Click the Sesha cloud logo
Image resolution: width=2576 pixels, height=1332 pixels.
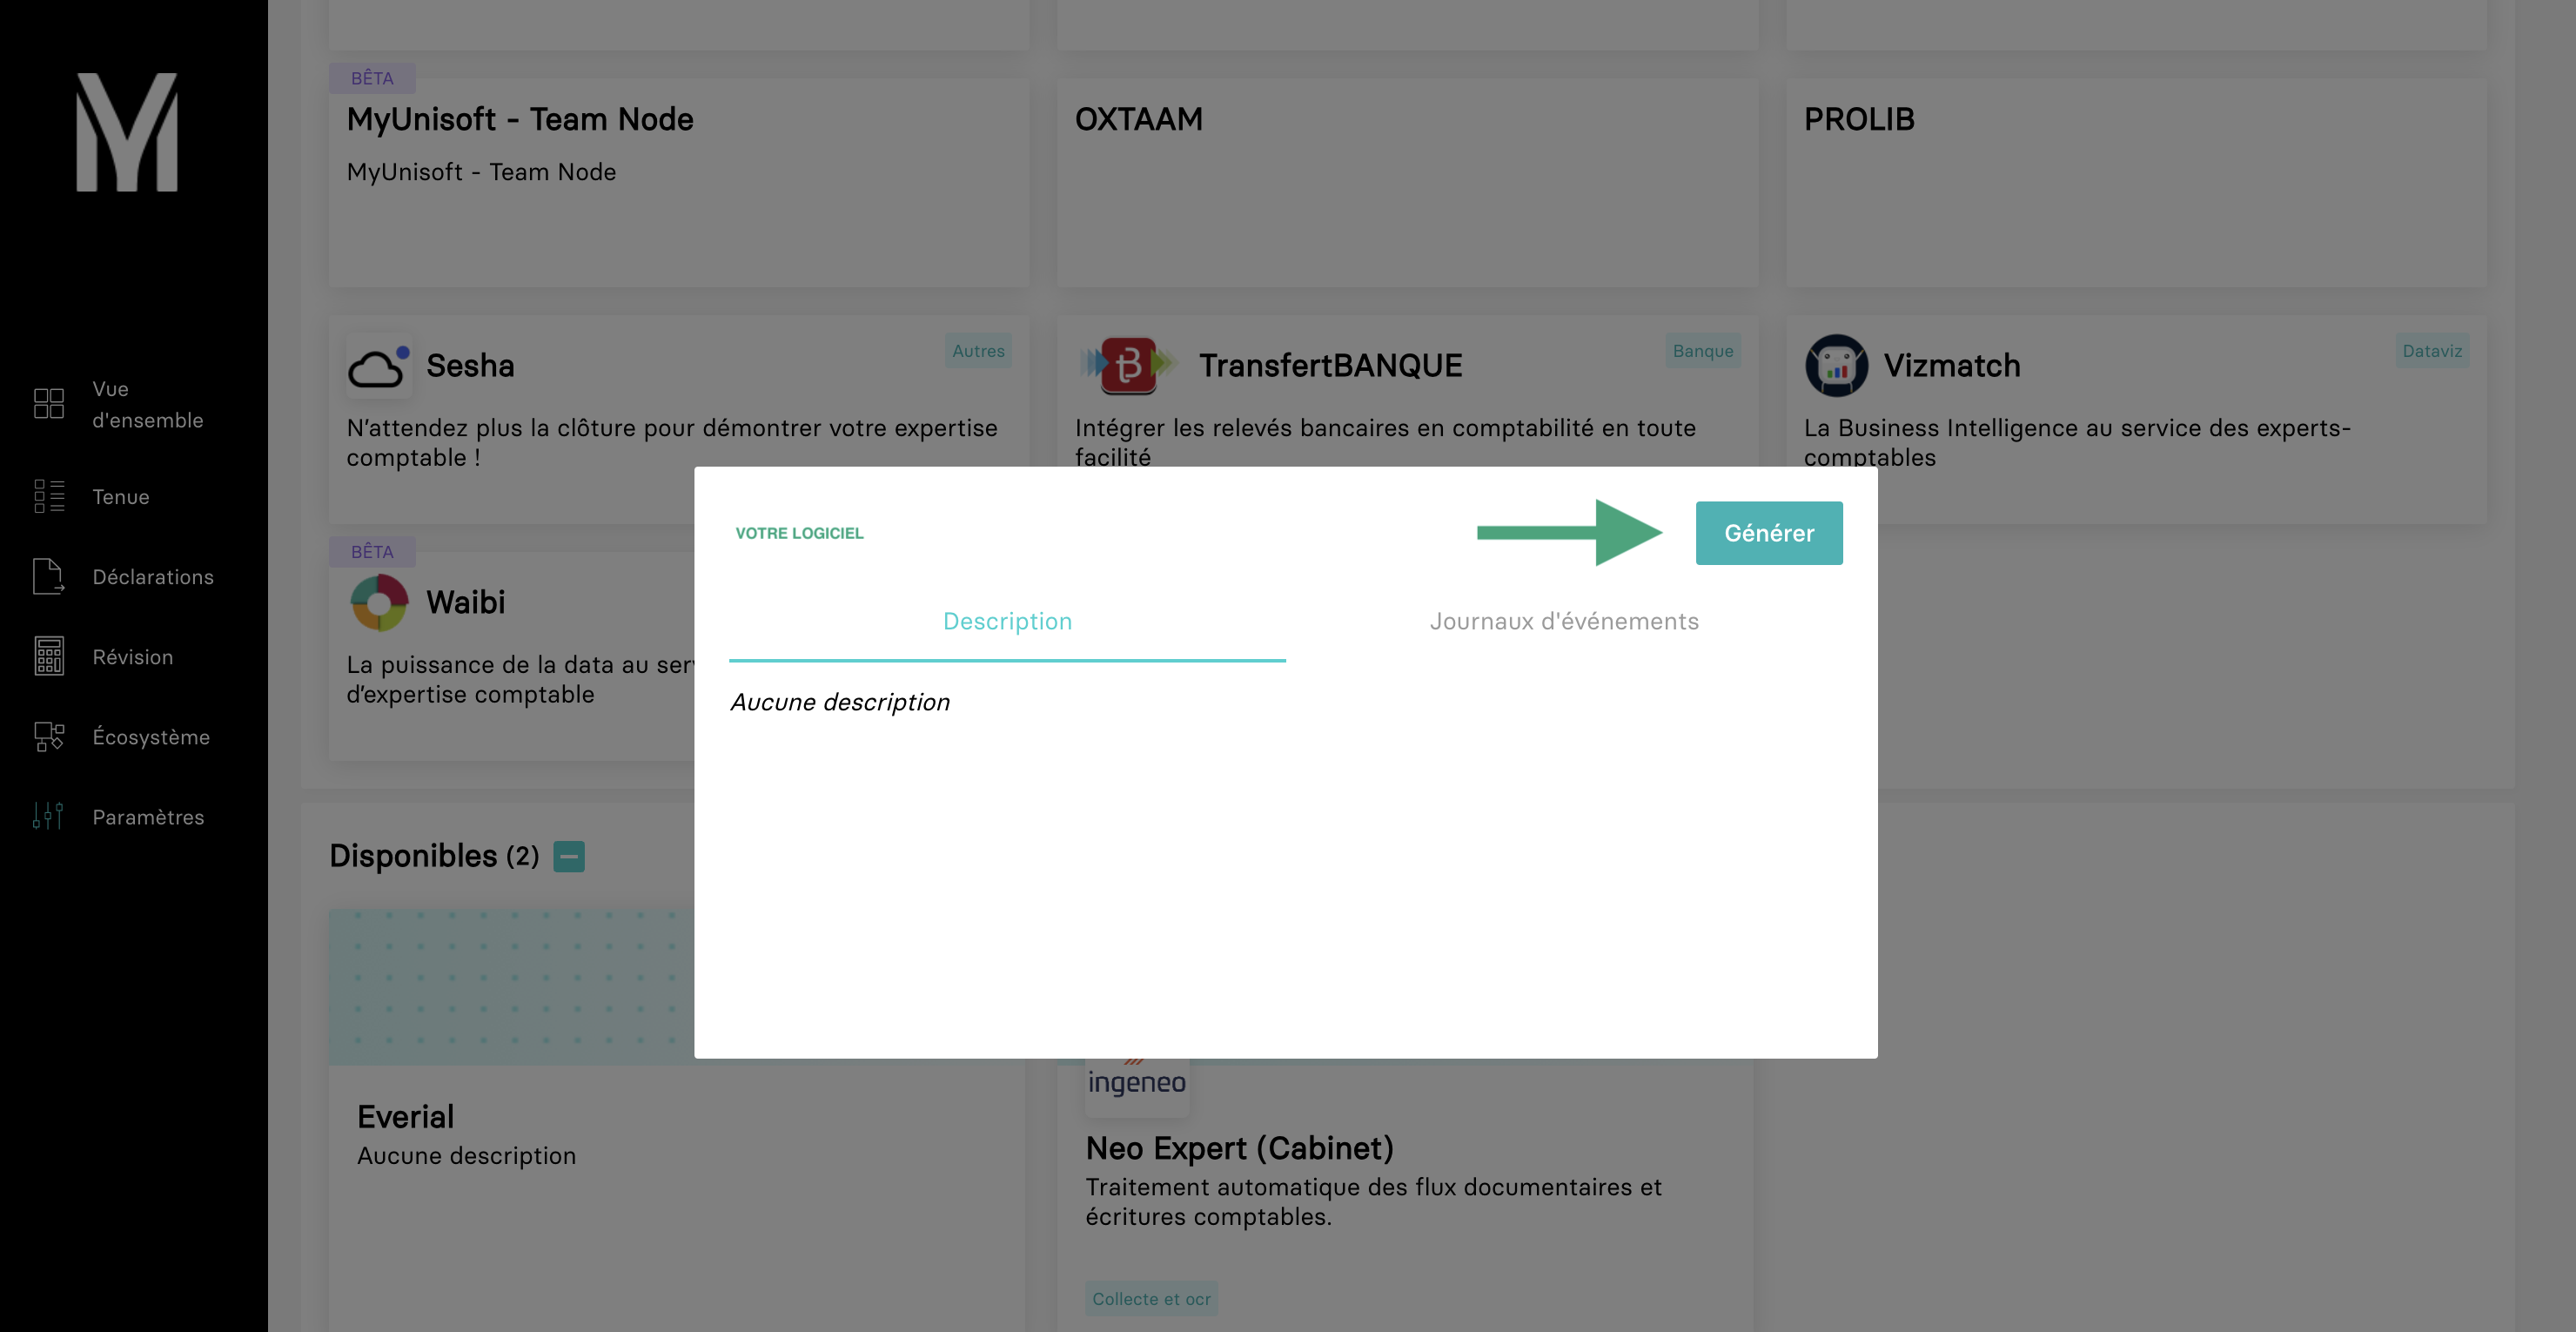tap(379, 366)
